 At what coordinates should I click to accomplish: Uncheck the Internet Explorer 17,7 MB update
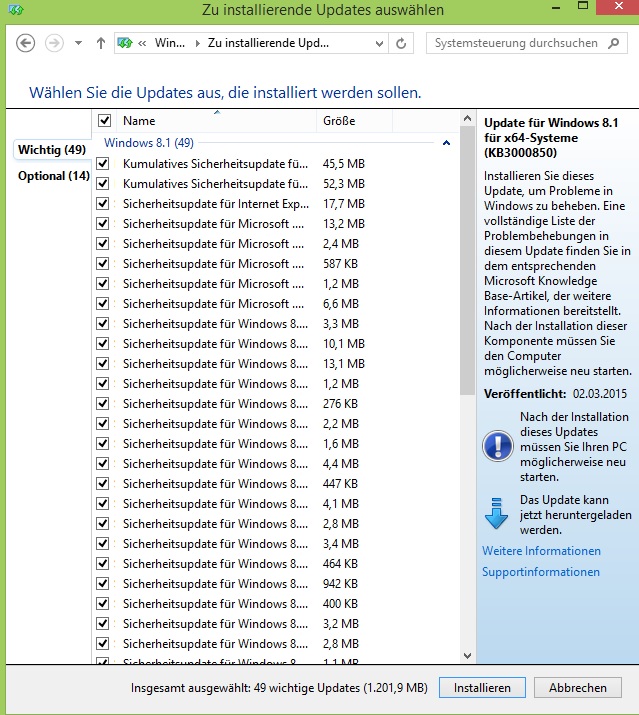pos(103,204)
